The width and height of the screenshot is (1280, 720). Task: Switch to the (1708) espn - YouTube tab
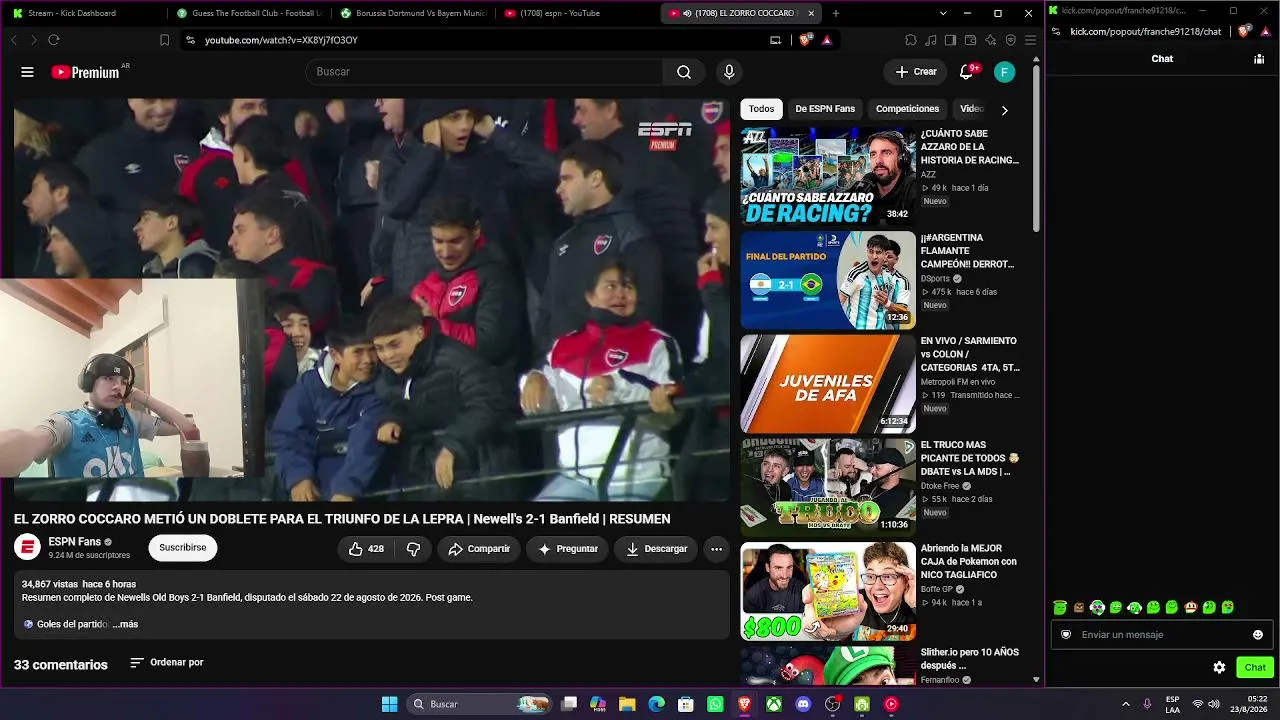pyautogui.click(x=575, y=13)
